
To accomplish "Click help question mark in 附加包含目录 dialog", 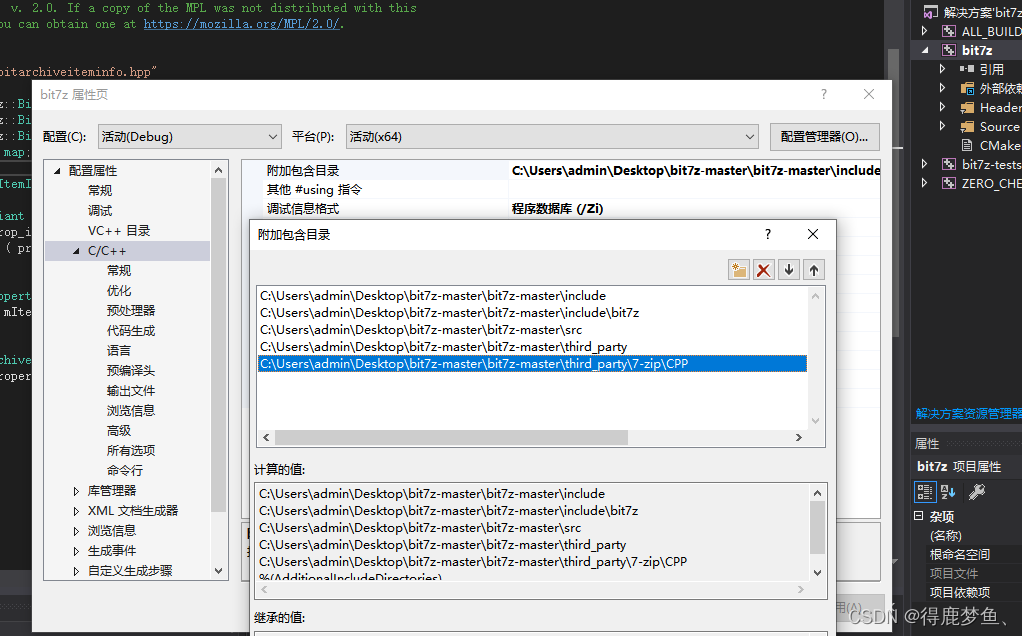I will point(768,234).
